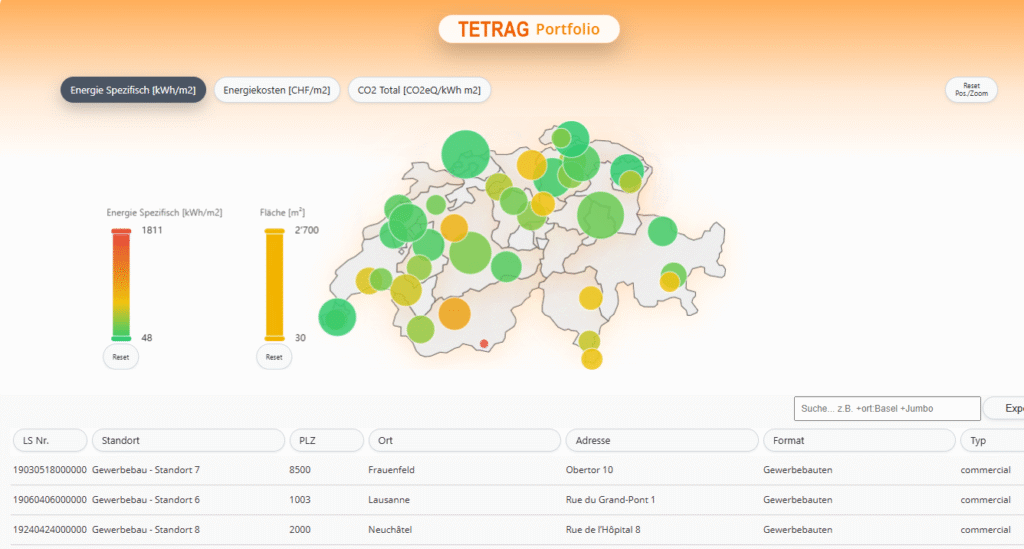Reset the Fläche range filter
1024x549 pixels.
pos(274,356)
